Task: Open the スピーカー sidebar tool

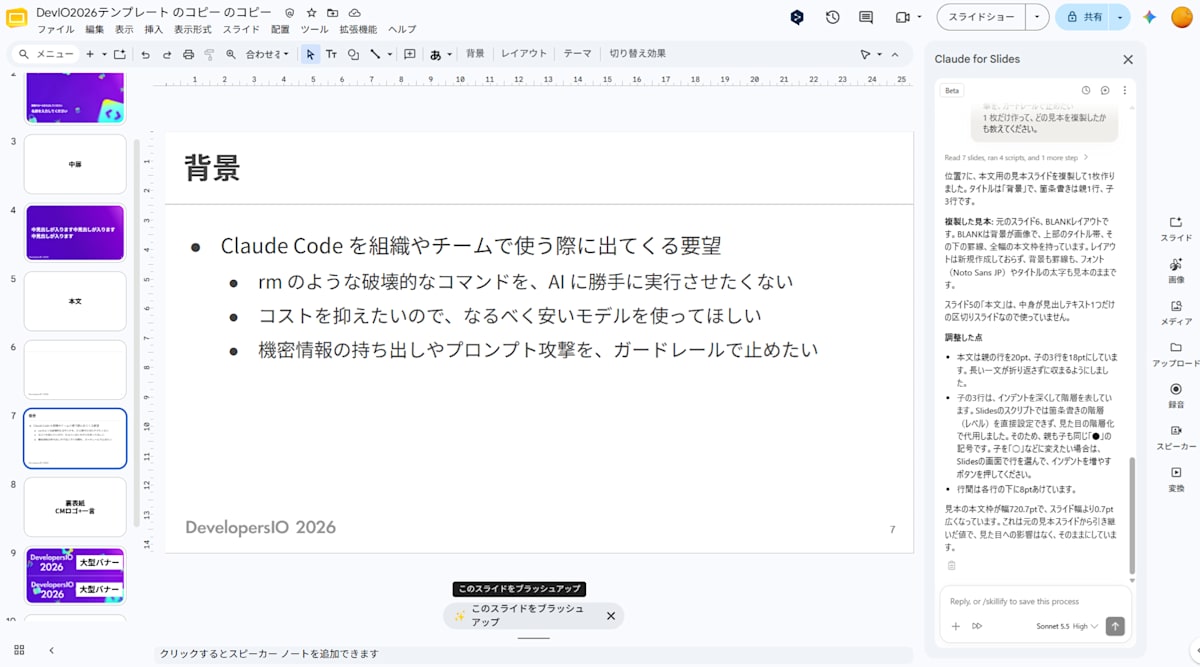Action: (1175, 437)
